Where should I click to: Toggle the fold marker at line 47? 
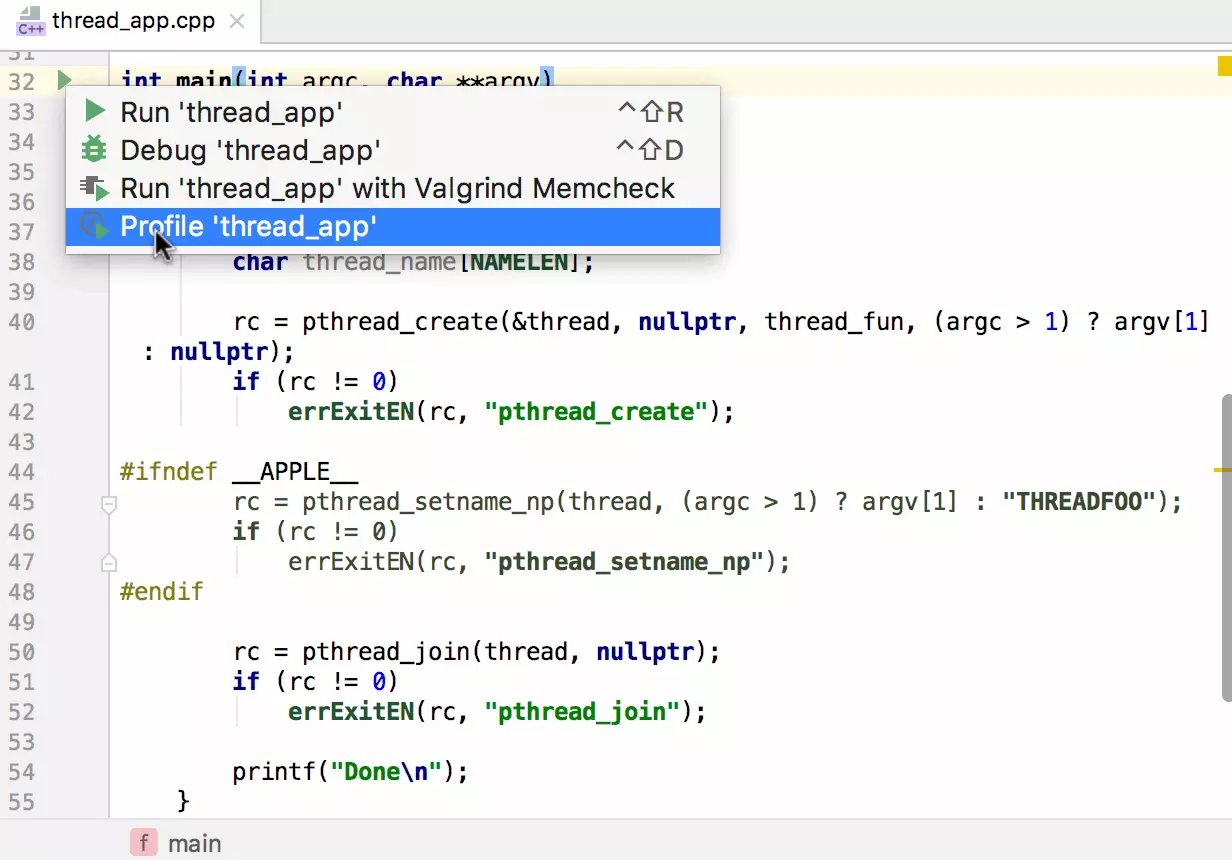tap(109, 564)
